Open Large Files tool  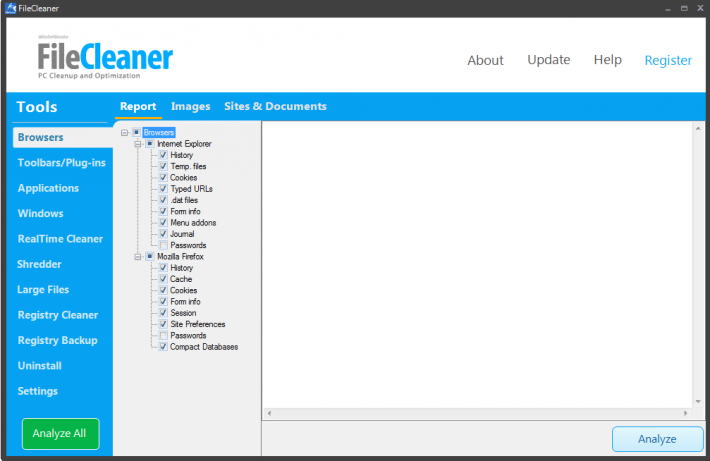(x=43, y=290)
